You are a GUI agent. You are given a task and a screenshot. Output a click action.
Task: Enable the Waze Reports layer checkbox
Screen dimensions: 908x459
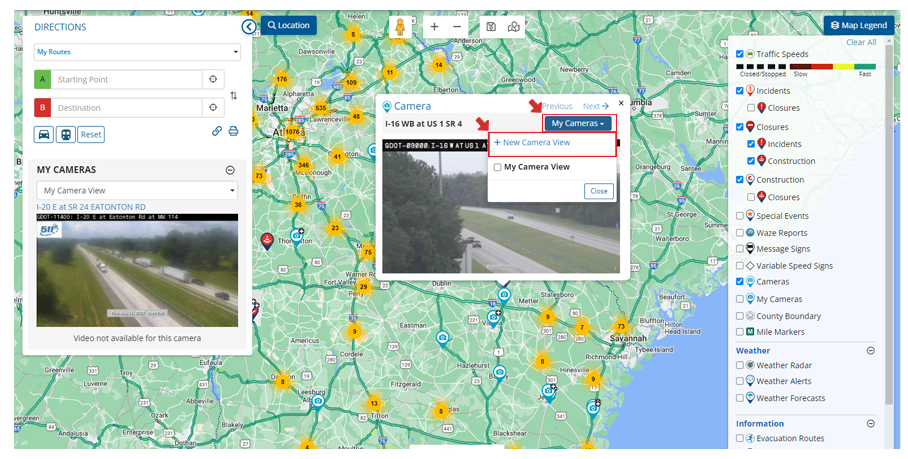click(740, 233)
